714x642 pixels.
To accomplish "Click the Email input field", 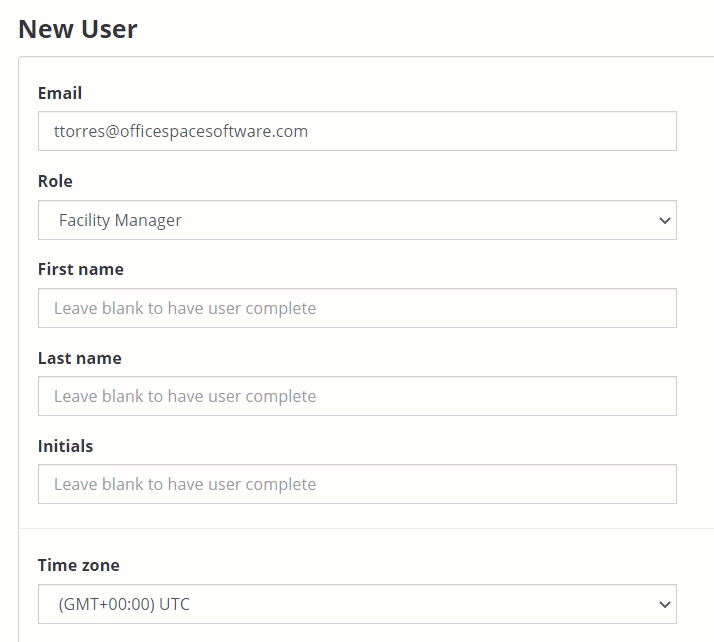I will click(x=357, y=131).
